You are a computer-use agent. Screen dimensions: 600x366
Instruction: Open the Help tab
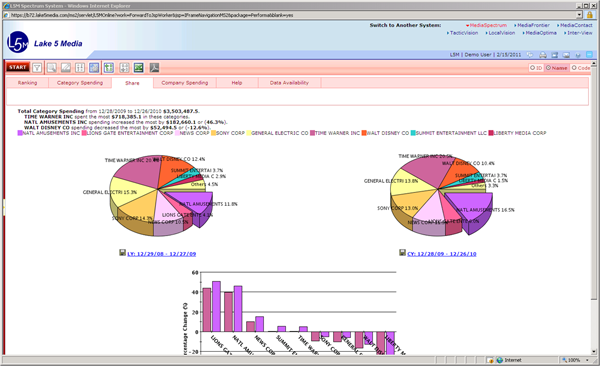[x=237, y=83]
